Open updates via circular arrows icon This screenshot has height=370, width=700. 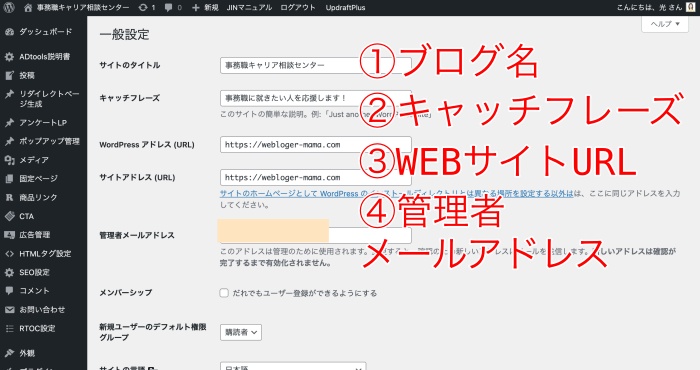click(143, 8)
